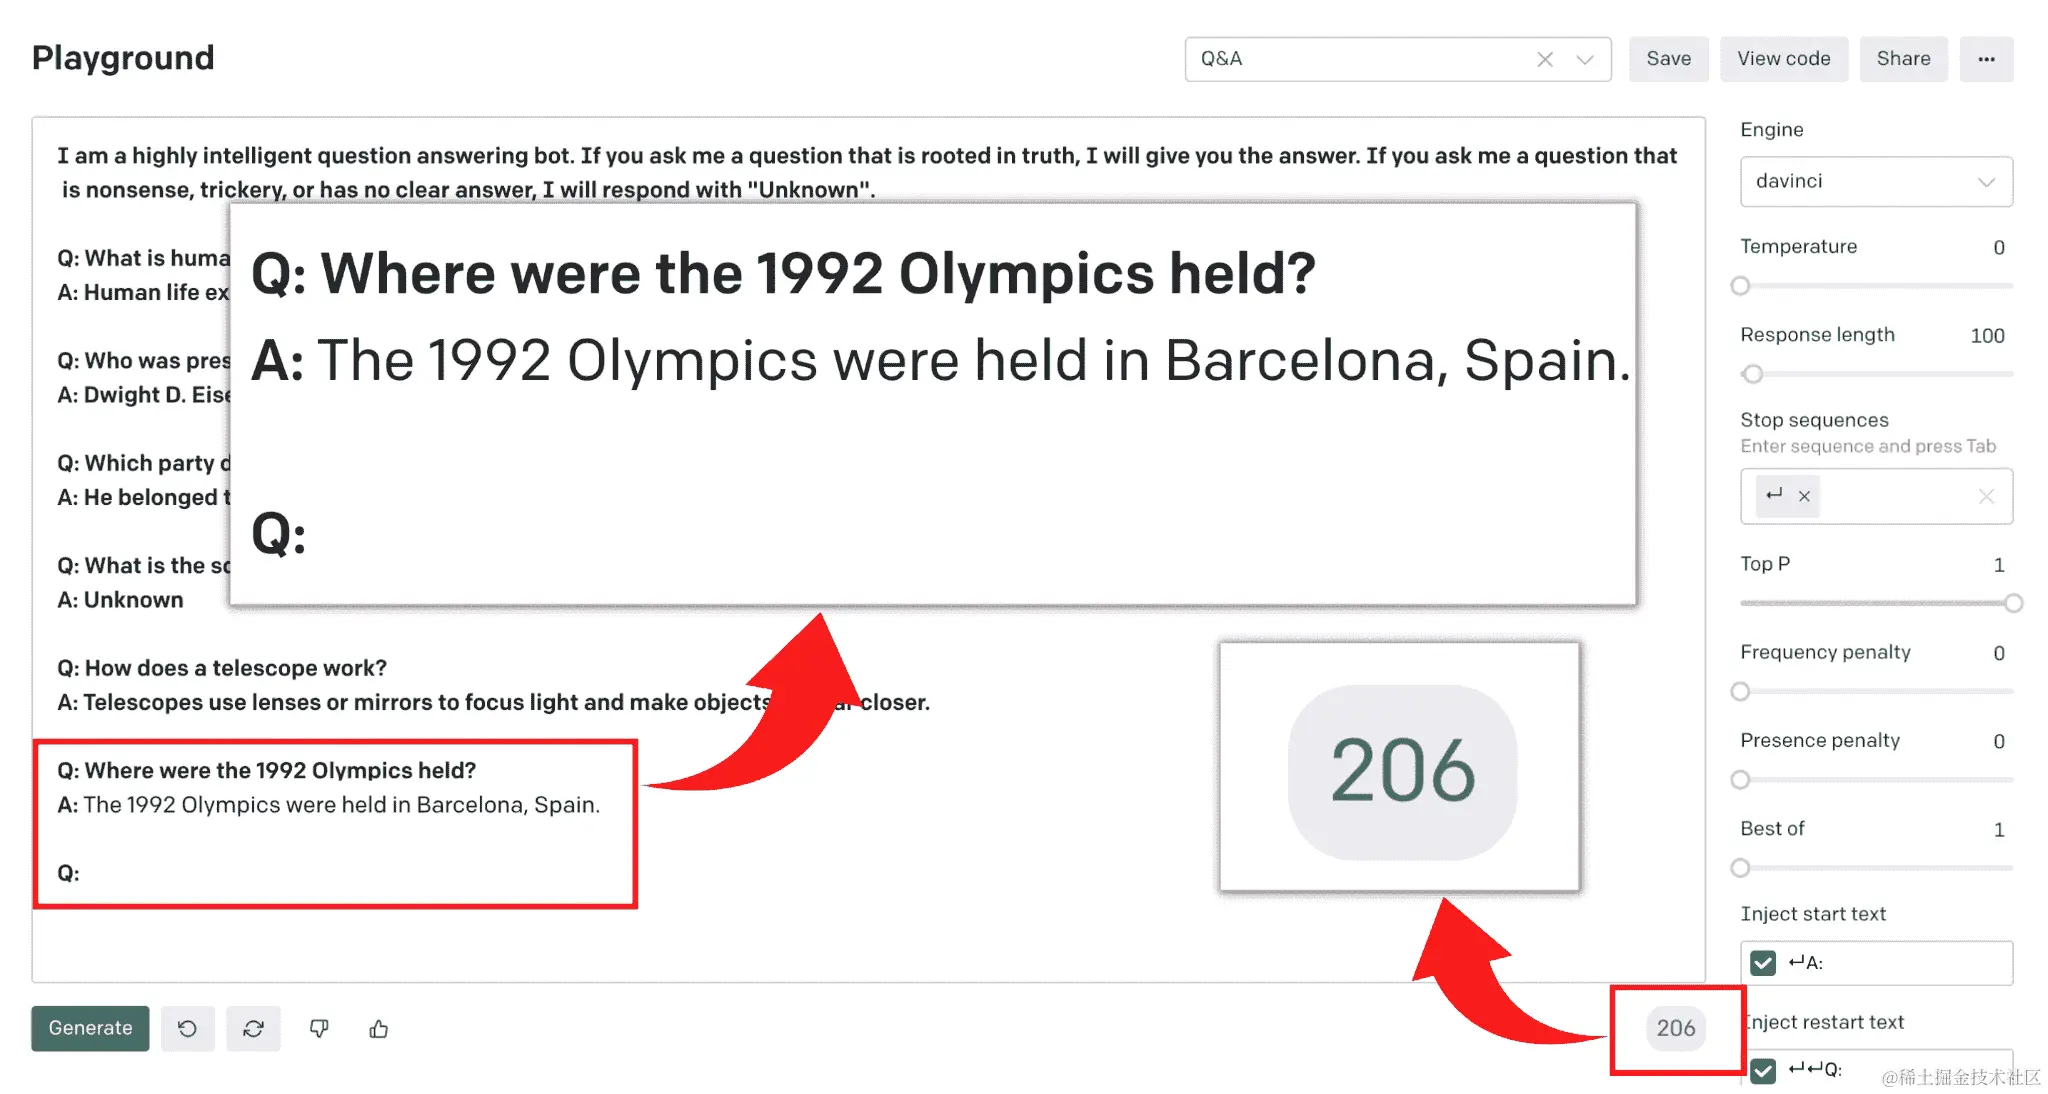Click the regenerate refresh icon
This screenshot has height=1094, width=2048.
coord(253,1028)
